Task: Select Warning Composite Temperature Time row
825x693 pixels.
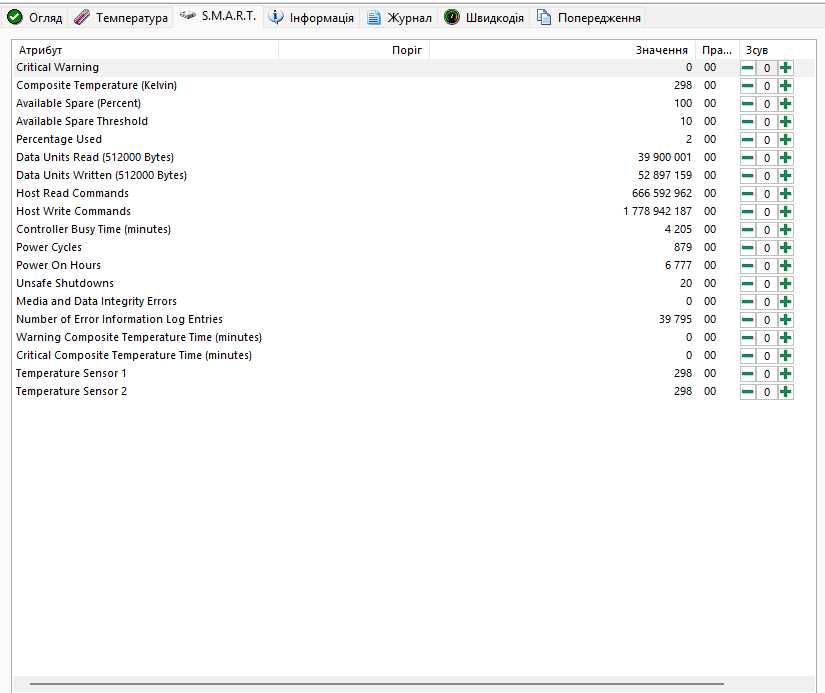Action: [x=414, y=337]
